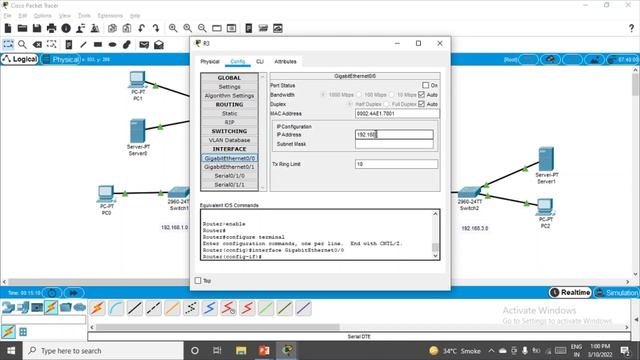Click the Help question mark icon
The image size is (640, 360).
point(631,28)
